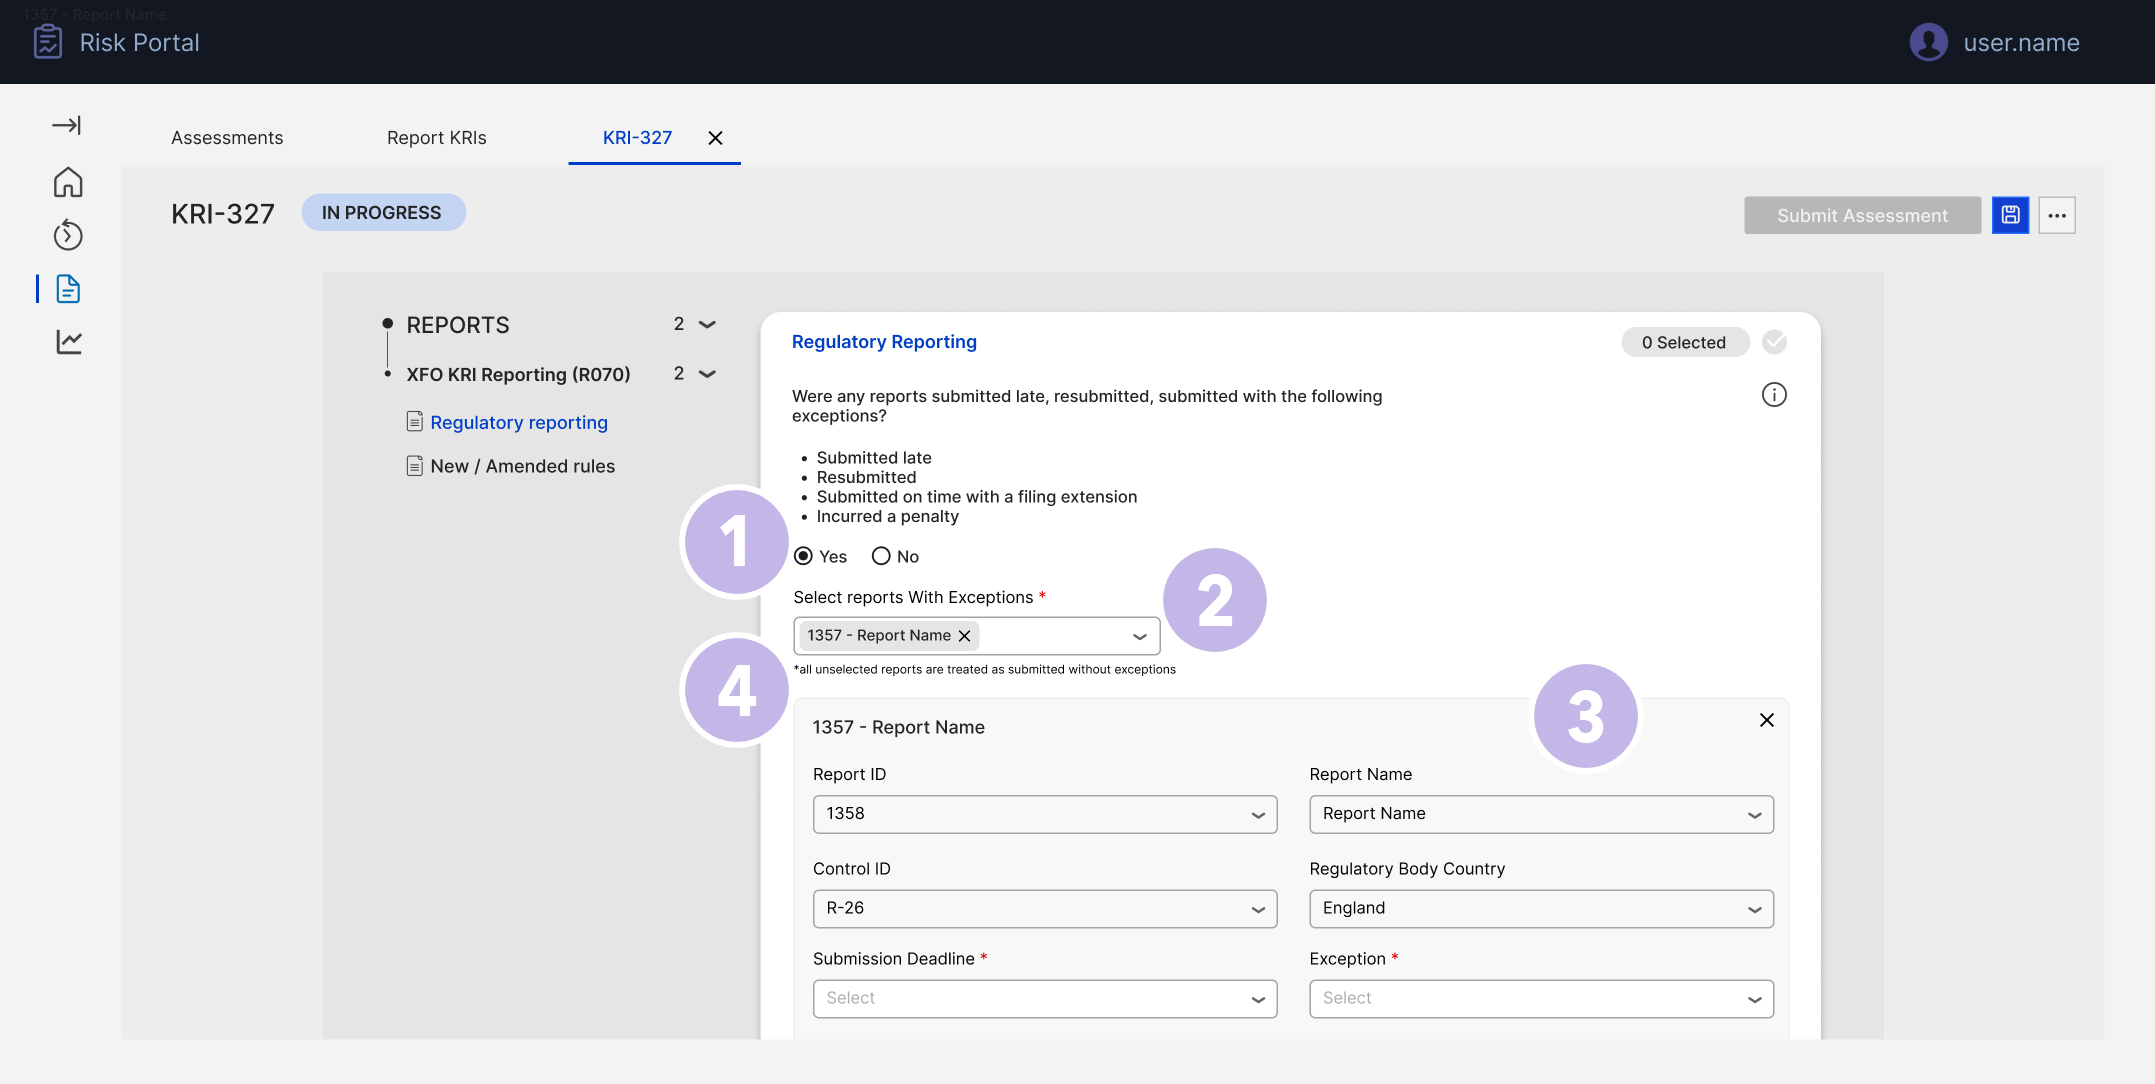The image size is (2155, 1084).
Task: Select the Yes radio button
Action: [x=803, y=556]
